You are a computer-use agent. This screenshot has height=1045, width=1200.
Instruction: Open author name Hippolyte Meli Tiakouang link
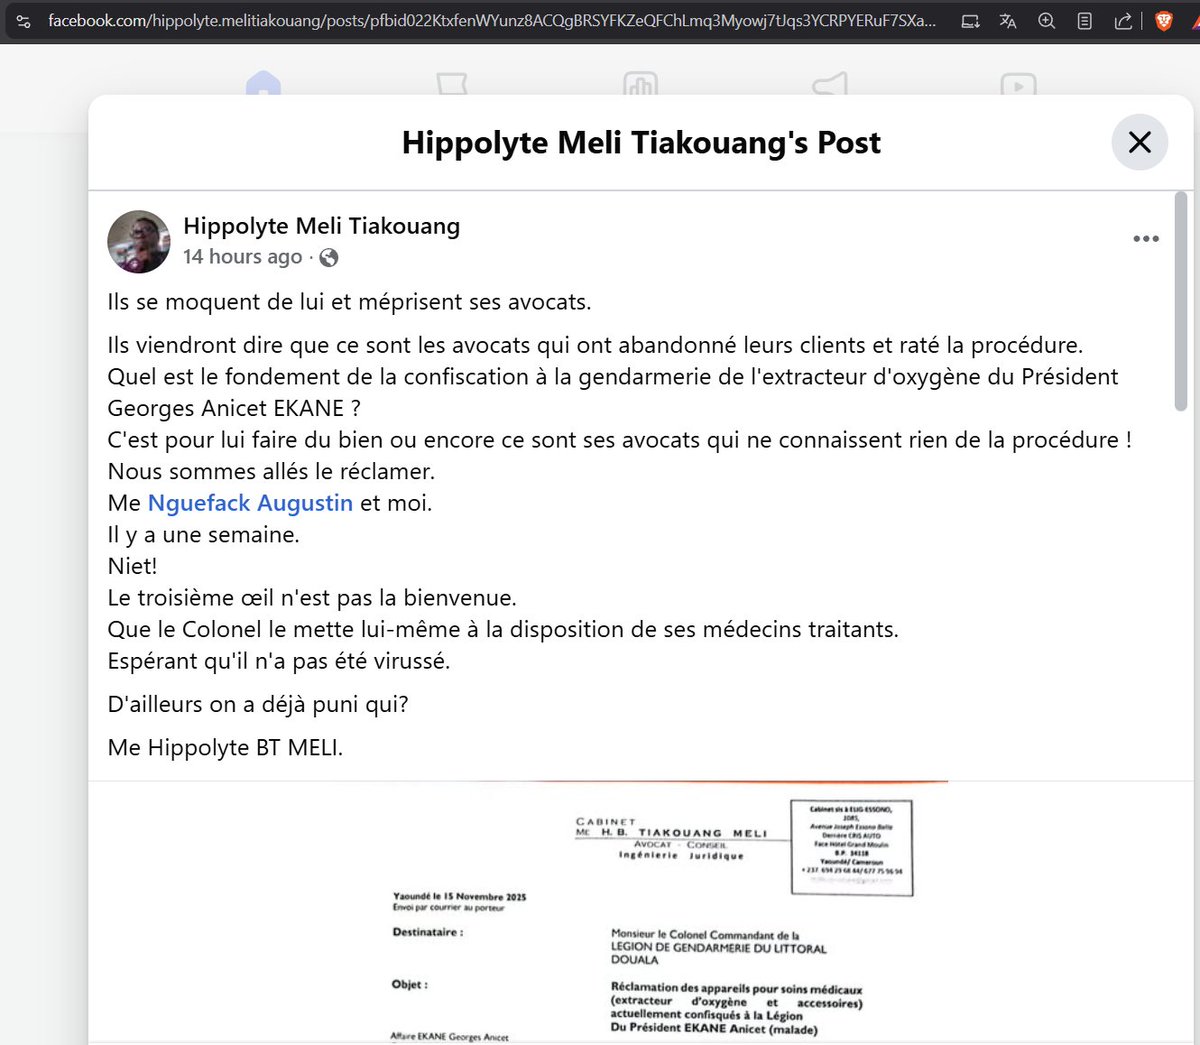point(322,226)
